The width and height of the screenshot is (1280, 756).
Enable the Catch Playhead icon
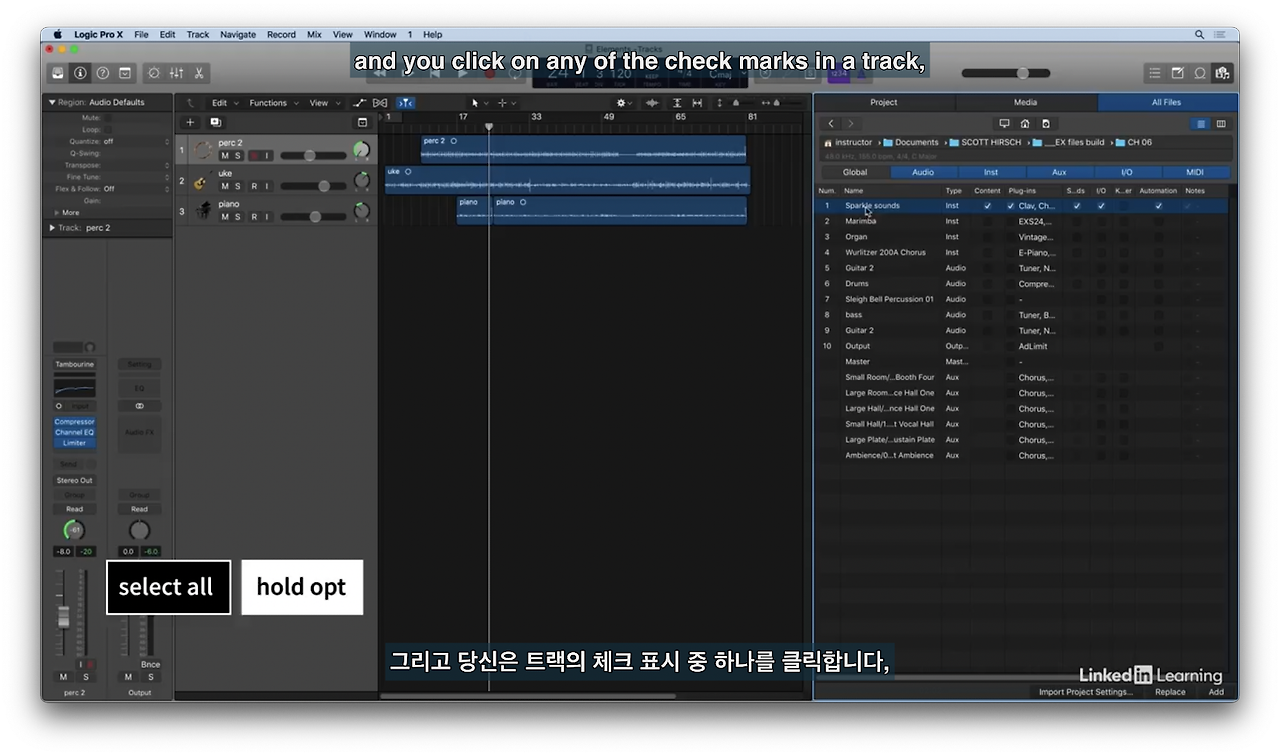[405, 103]
